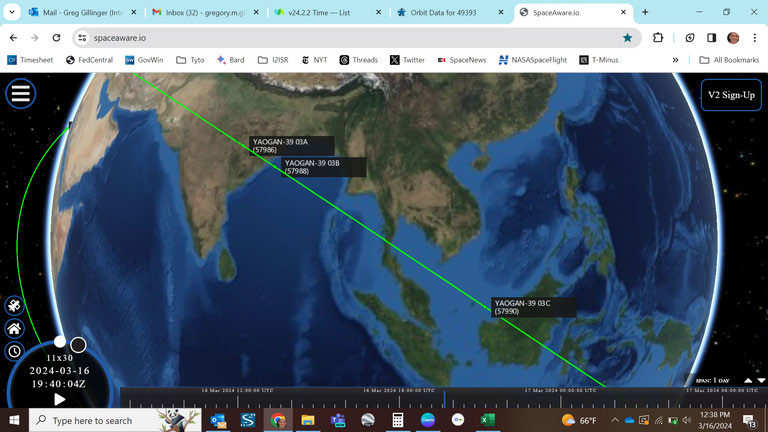
Task: Open the Chrome extensions puzzle icon
Action: pyautogui.click(x=658, y=38)
